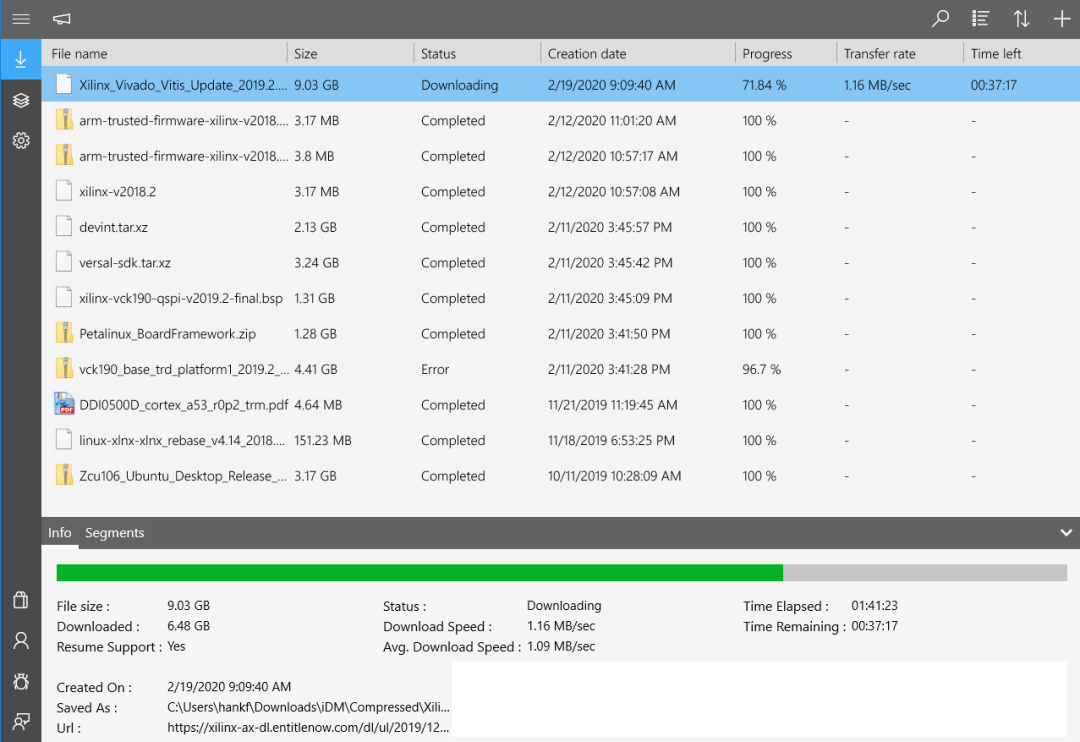Open the user account icon
Viewport: 1080px width, 742px height.
coord(21,641)
